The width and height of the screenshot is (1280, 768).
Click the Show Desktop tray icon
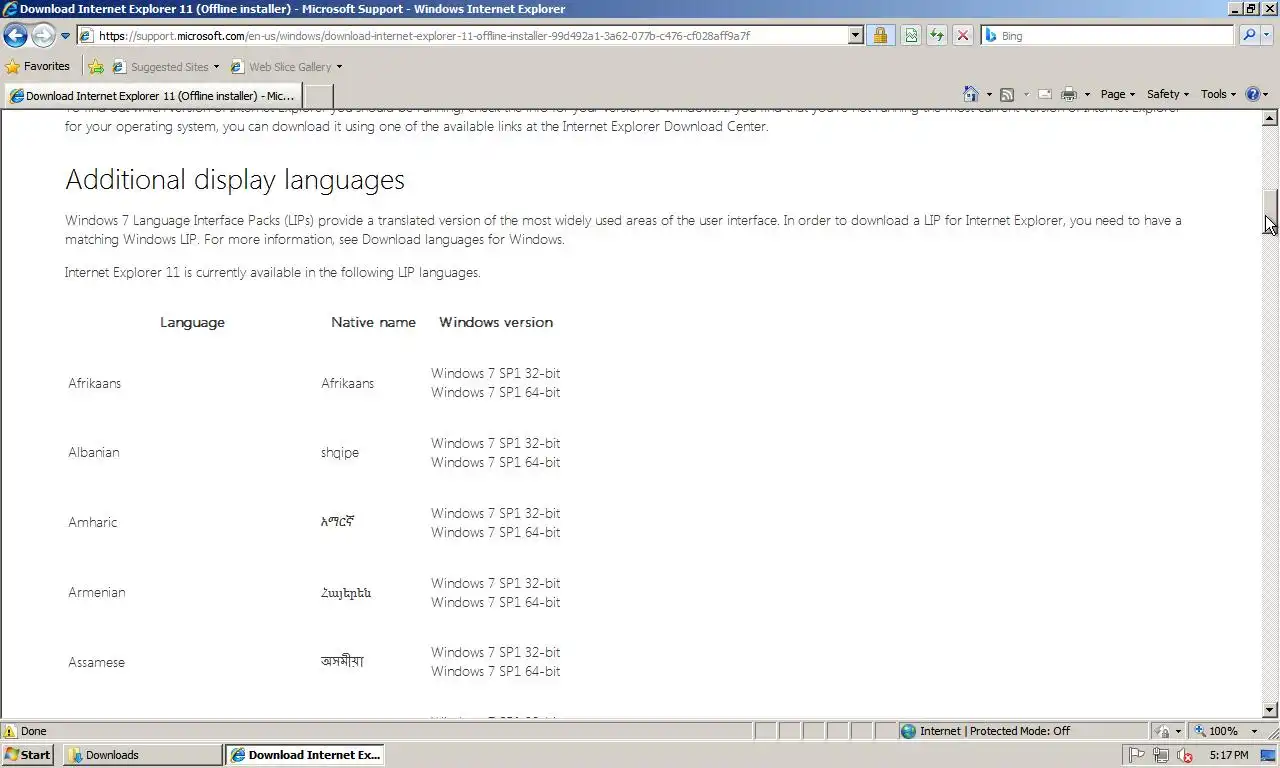(x=1270, y=755)
